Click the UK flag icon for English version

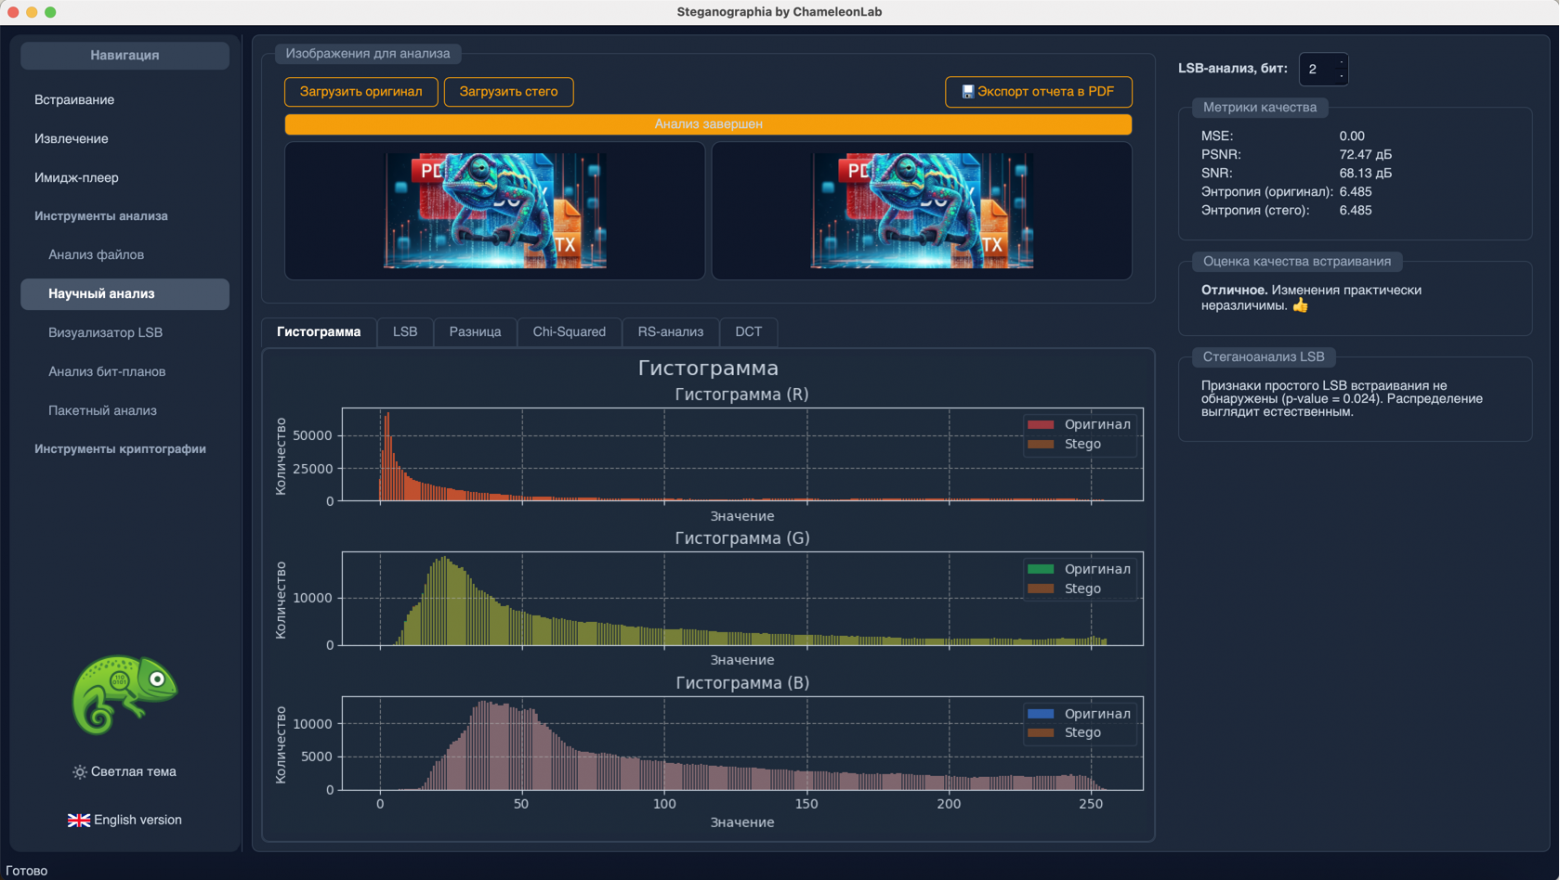pos(78,820)
